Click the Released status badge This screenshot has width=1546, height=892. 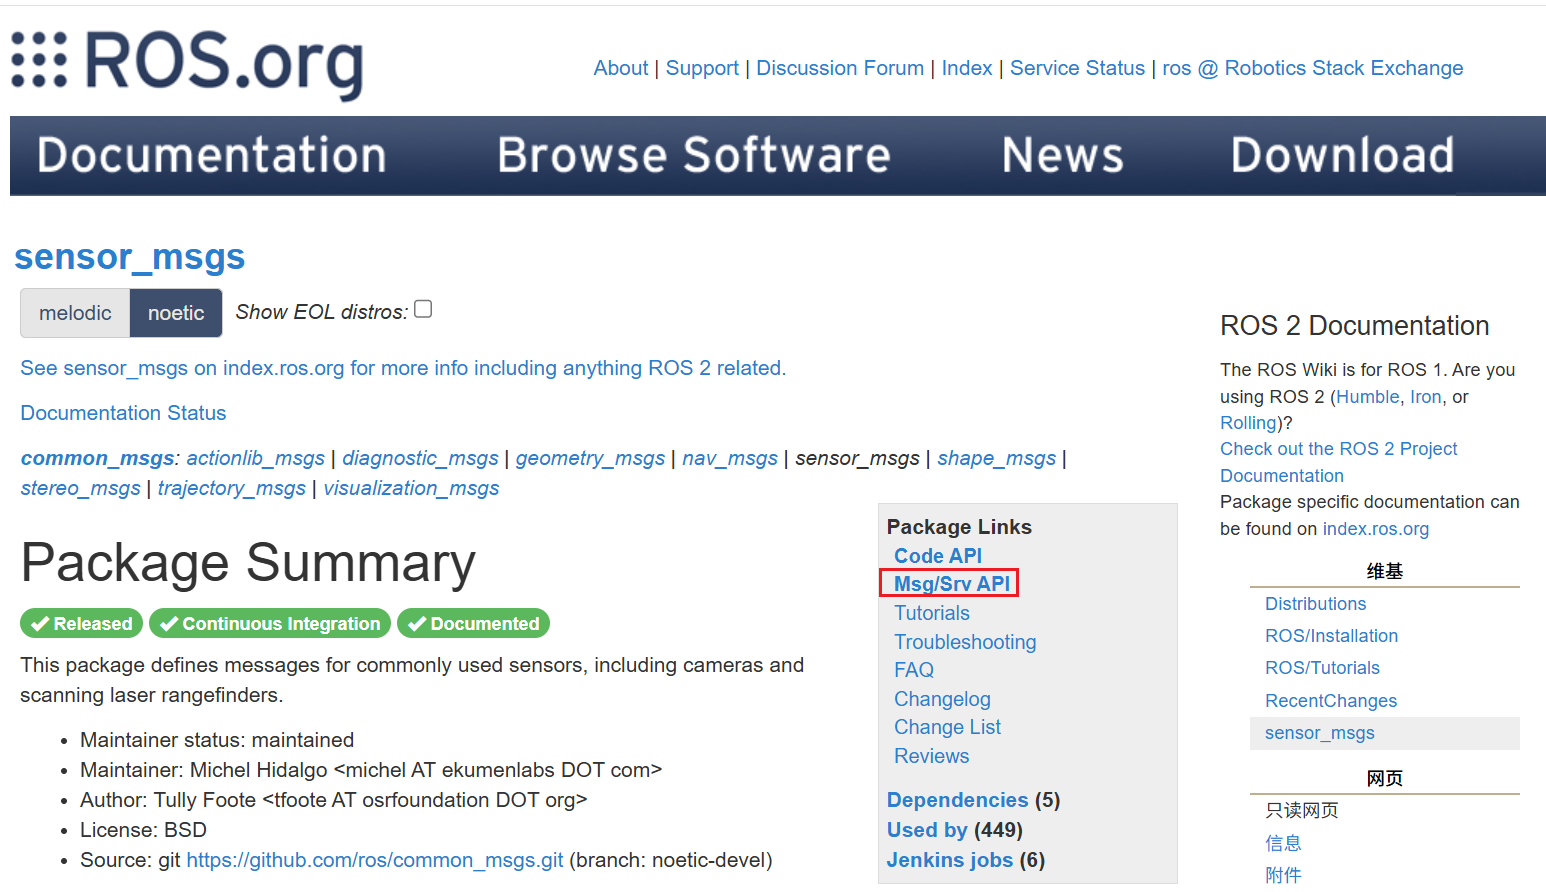81,623
